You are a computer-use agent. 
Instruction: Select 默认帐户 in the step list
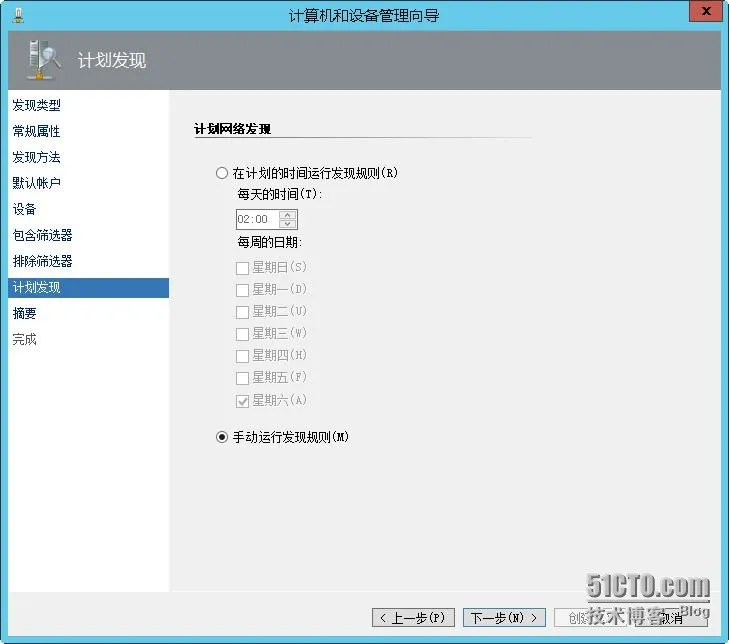(x=37, y=183)
